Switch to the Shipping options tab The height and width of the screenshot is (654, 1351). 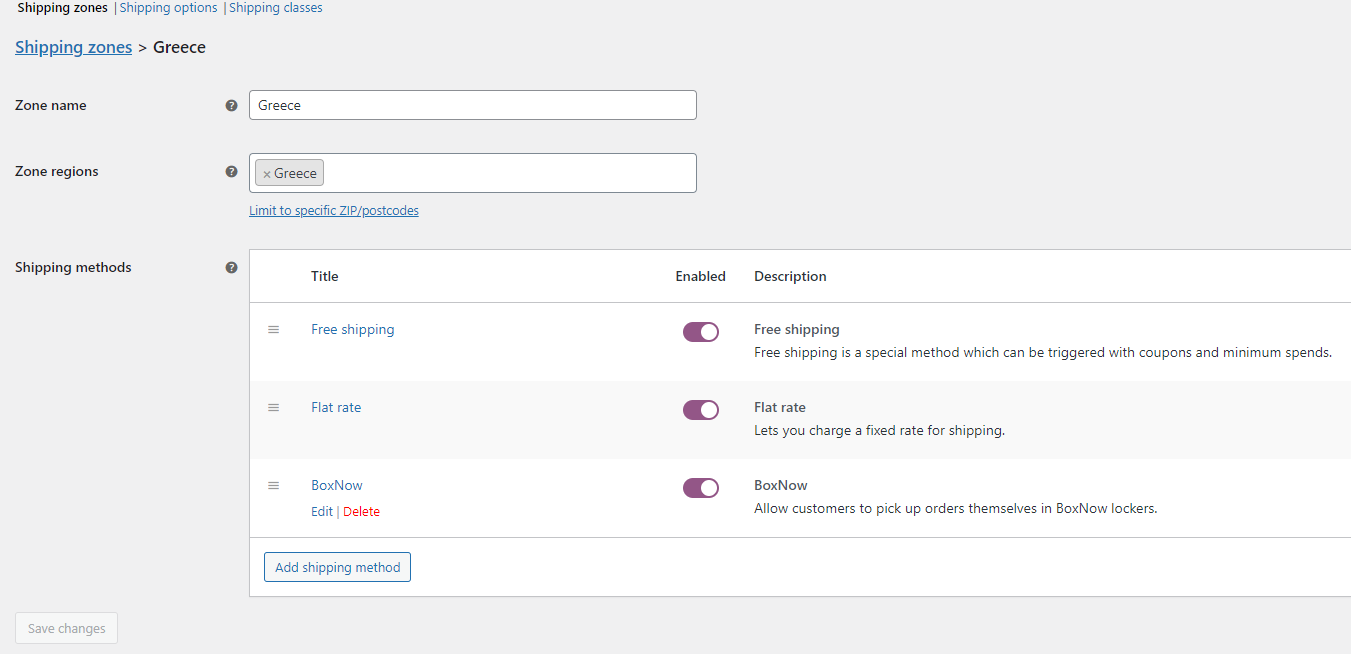pyautogui.click(x=168, y=8)
